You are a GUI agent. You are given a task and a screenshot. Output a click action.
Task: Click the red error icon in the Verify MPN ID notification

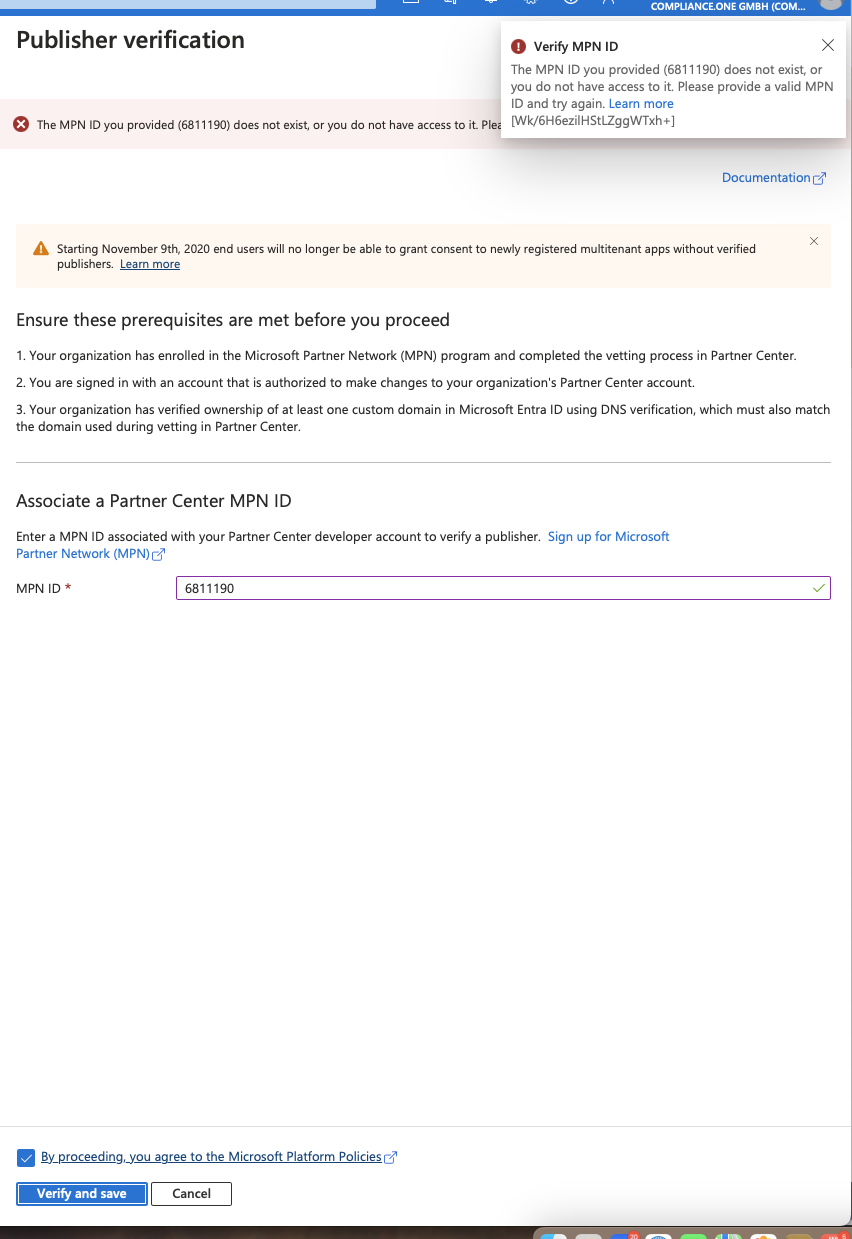point(517,45)
